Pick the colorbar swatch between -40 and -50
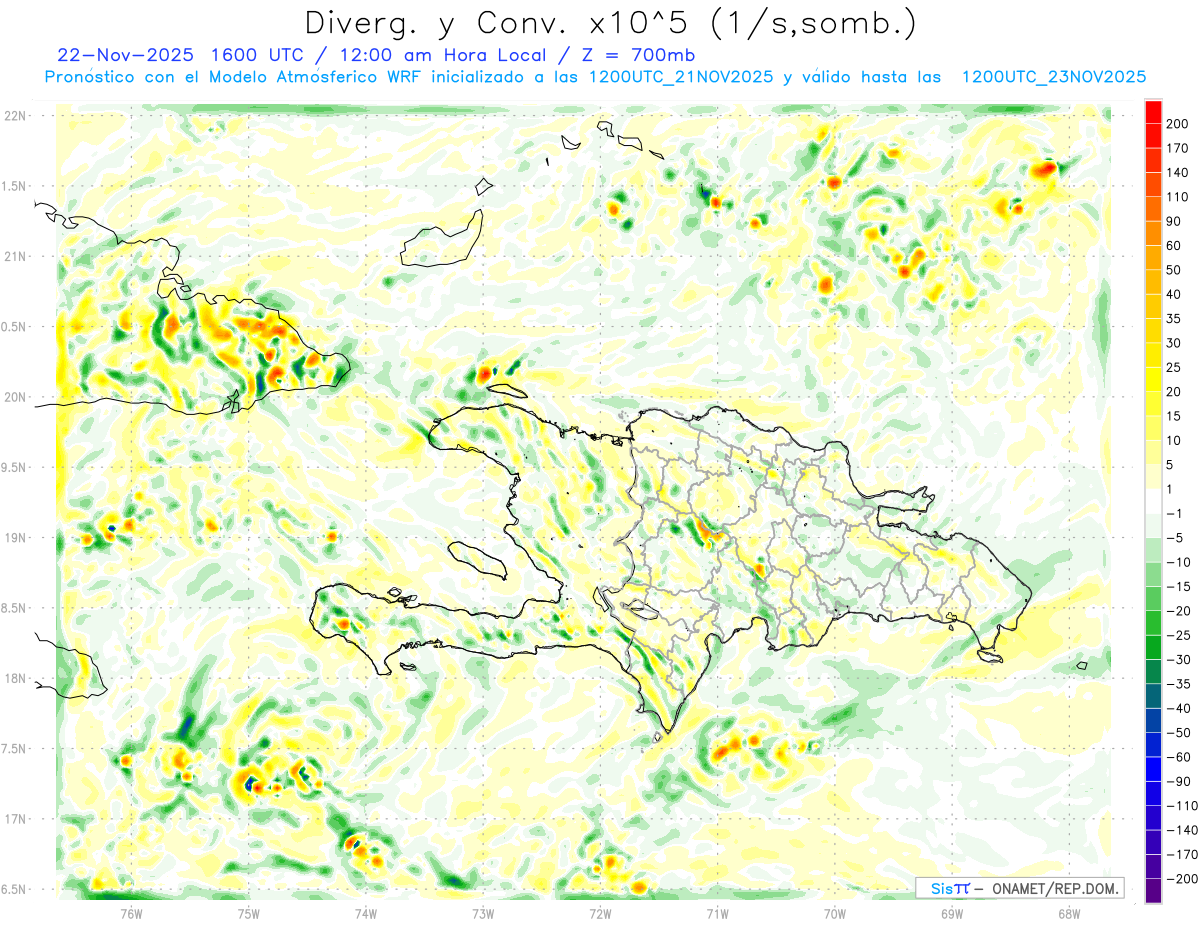 (x=1153, y=721)
